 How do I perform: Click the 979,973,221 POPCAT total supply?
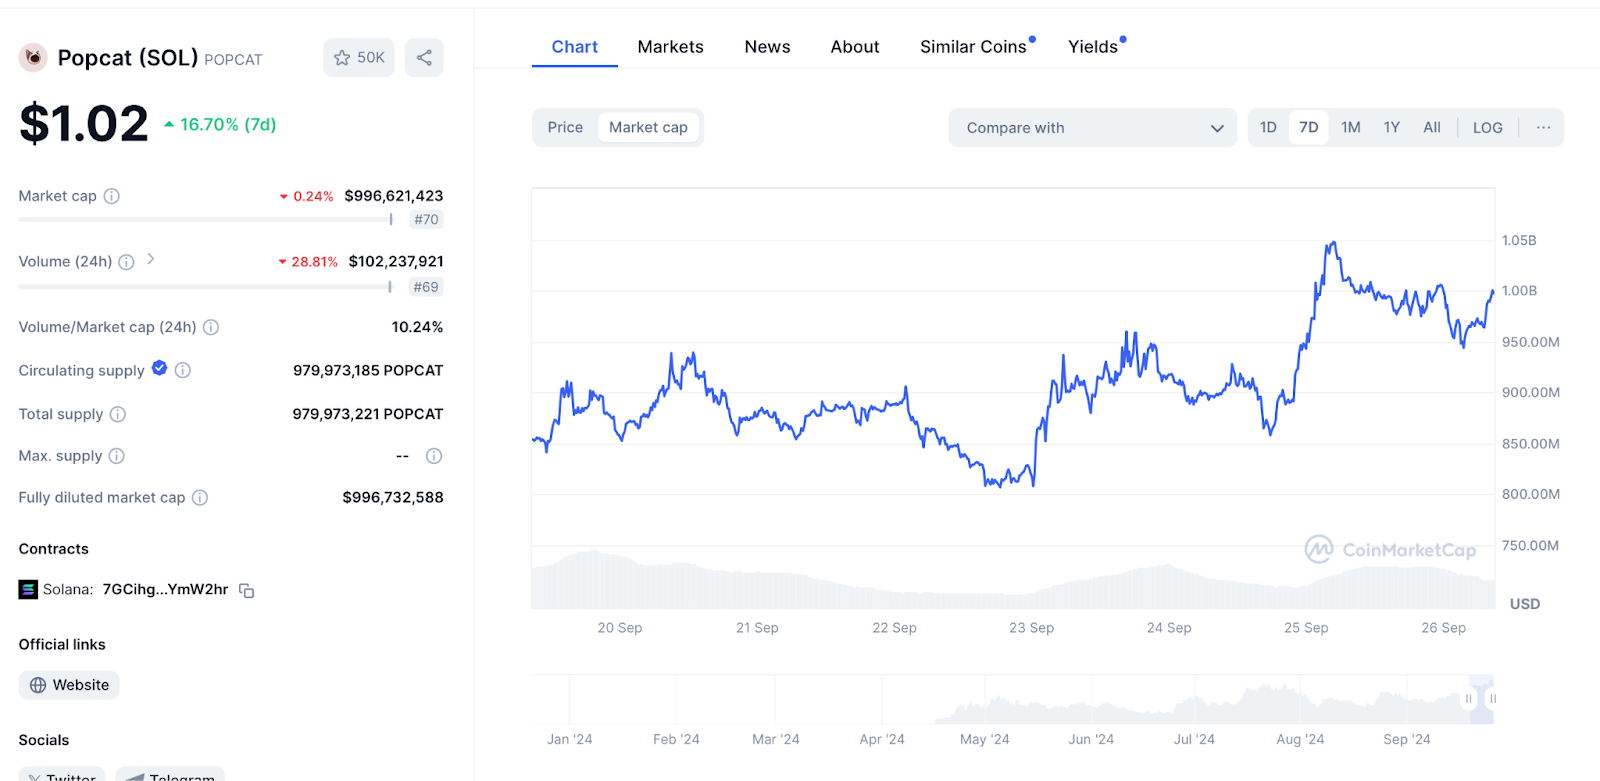click(368, 414)
